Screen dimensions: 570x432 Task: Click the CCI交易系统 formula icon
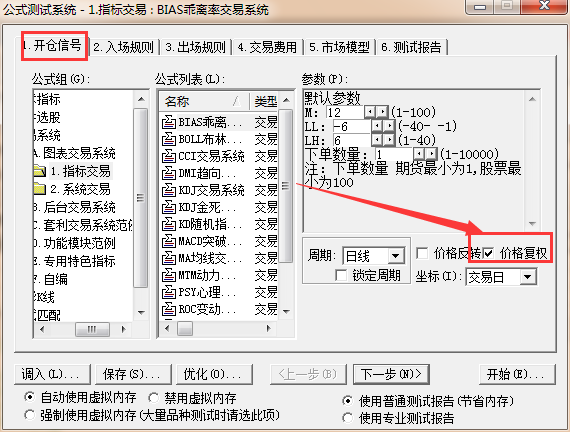click(169, 156)
